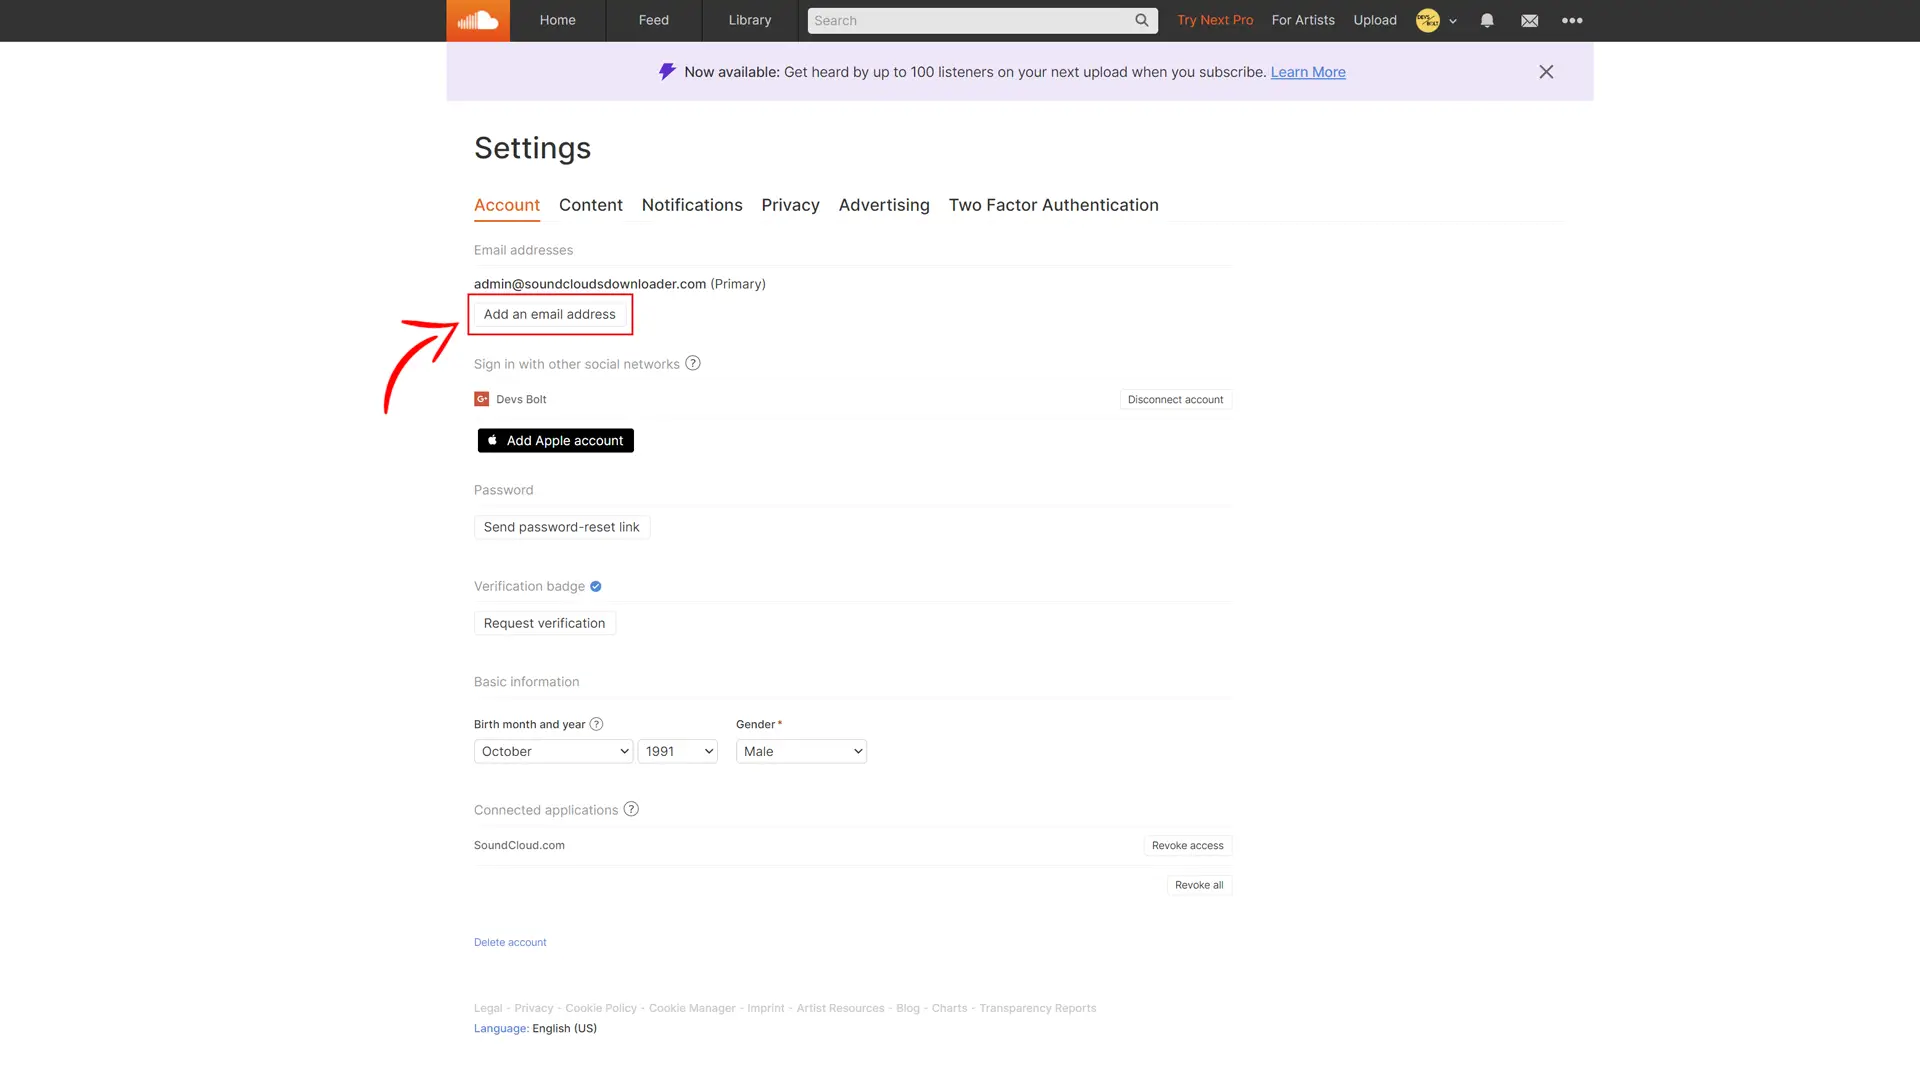The width and height of the screenshot is (1920, 1080).
Task: Click Delete account link
Action: 509,942
